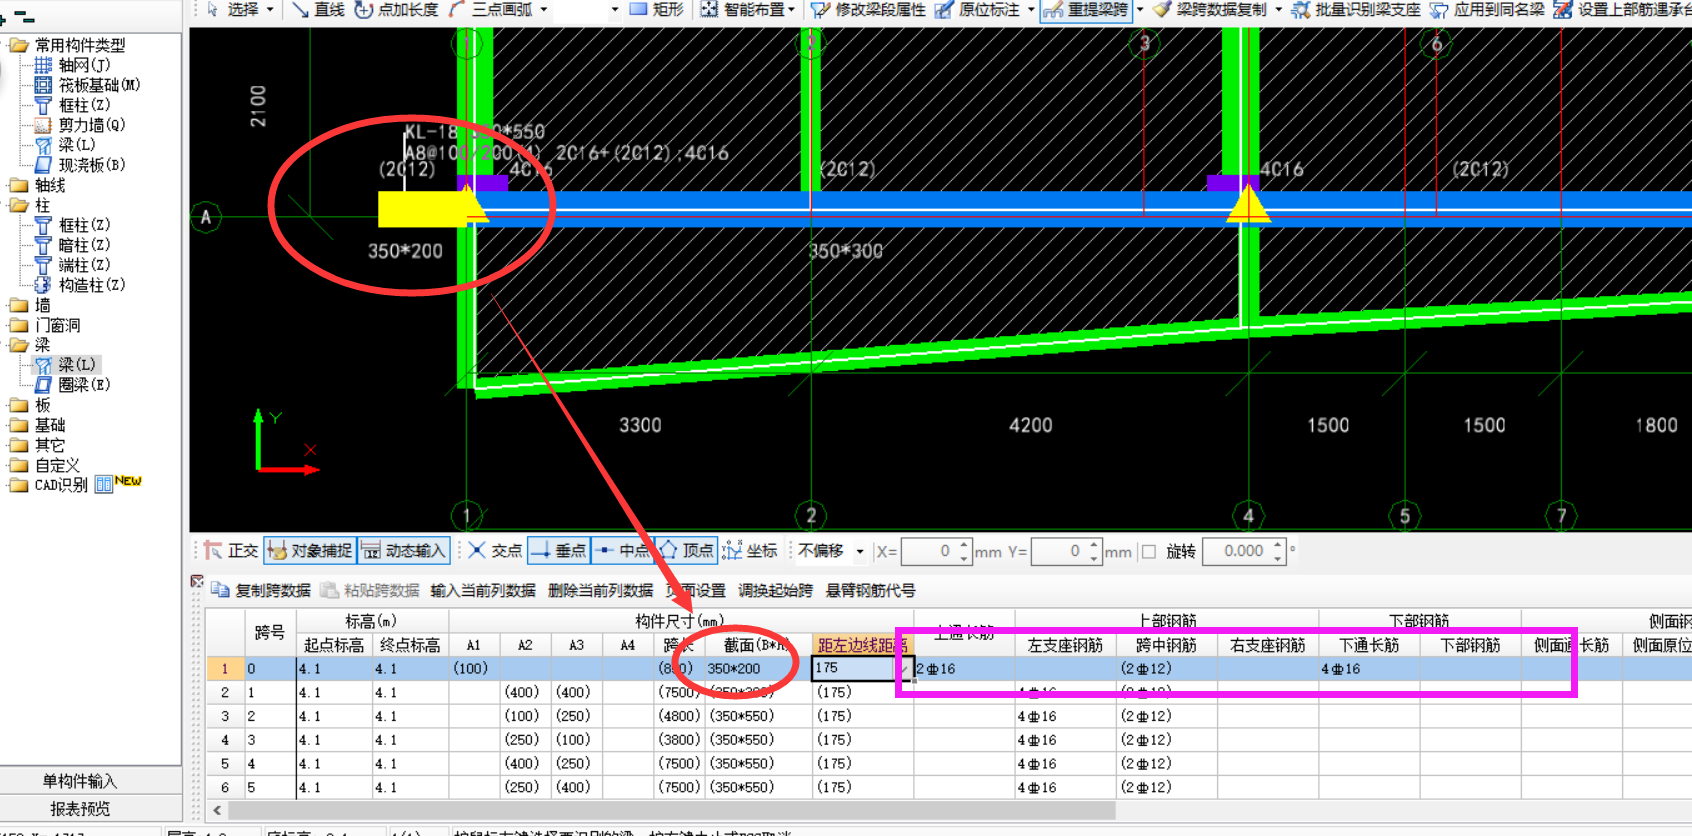Activate 原位标注 annotation tool

[x=978, y=9]
